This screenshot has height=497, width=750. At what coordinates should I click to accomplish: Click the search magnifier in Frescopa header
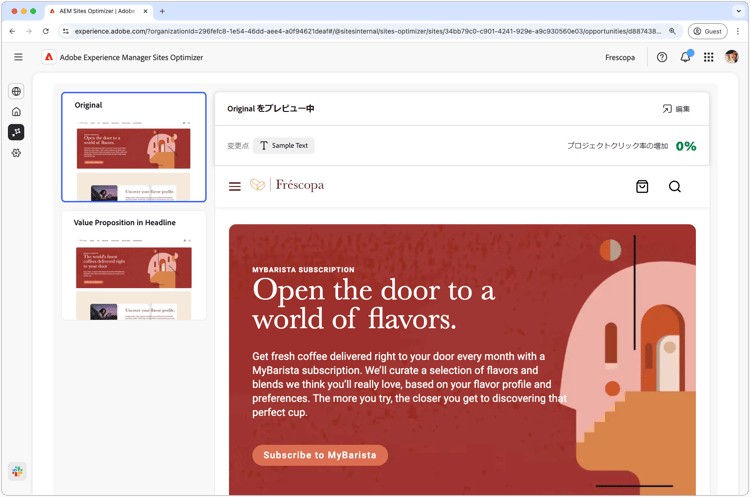(x=674, y=186)
